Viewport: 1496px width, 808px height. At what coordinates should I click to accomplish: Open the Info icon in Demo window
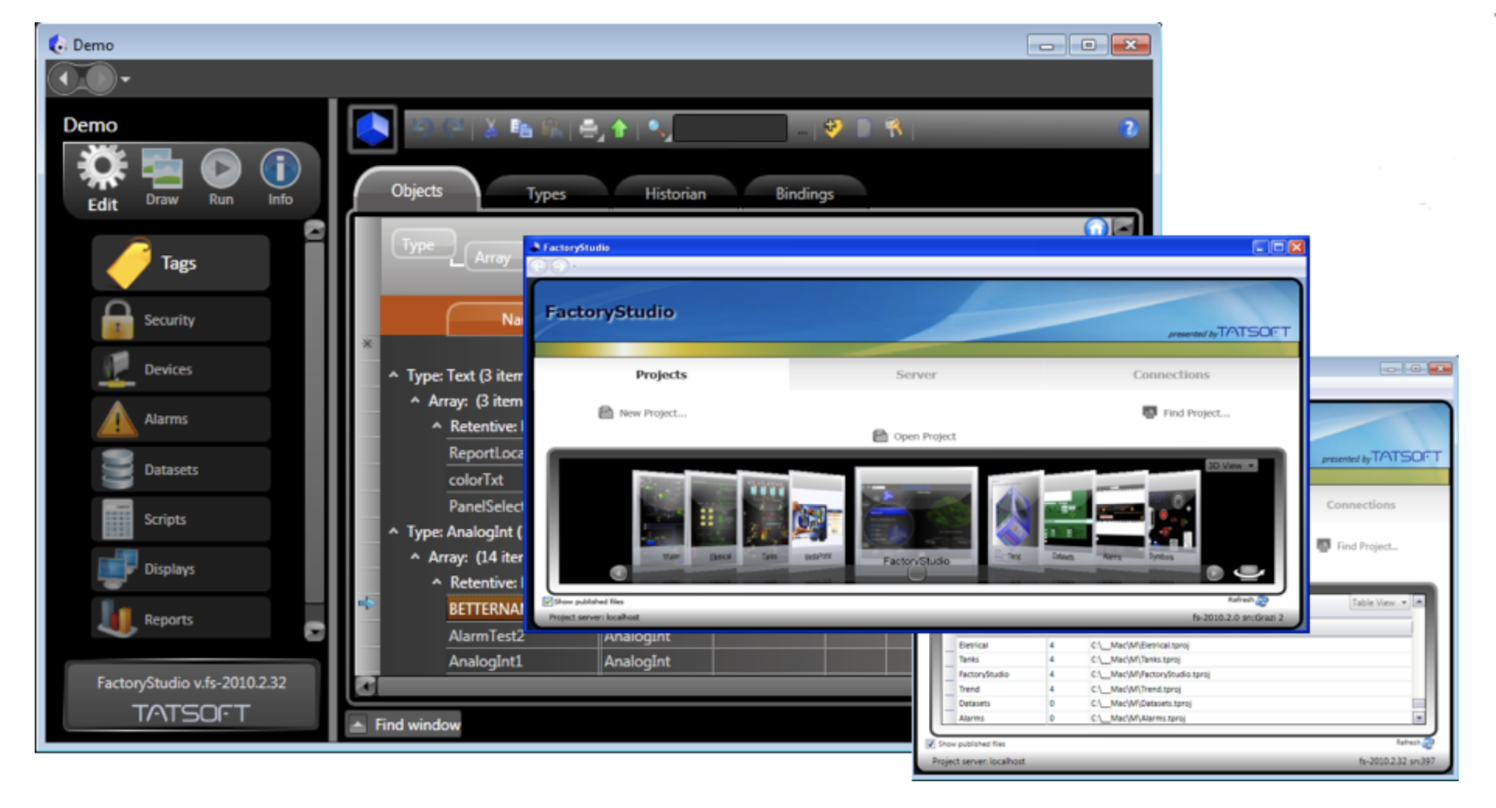coord(280,177)
